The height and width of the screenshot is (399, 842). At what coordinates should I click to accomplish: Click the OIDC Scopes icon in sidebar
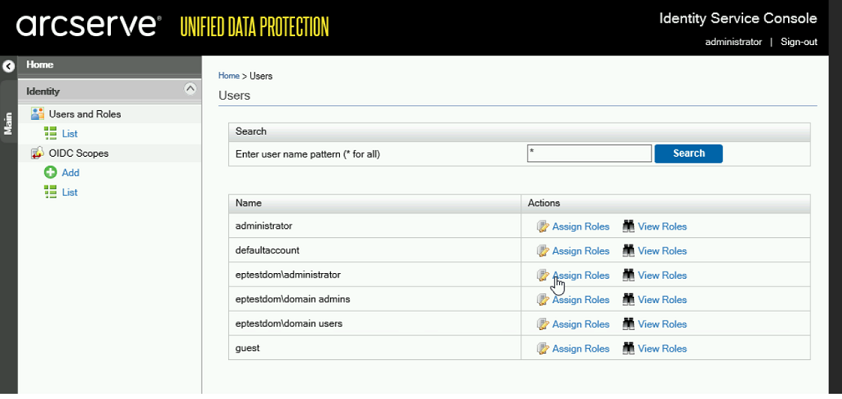pos(37,153)
